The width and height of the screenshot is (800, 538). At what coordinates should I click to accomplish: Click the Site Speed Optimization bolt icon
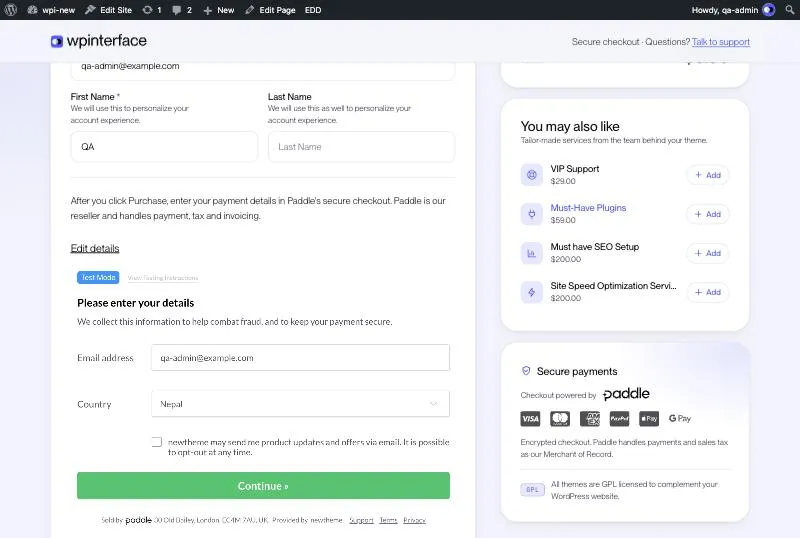click(532, 292)
